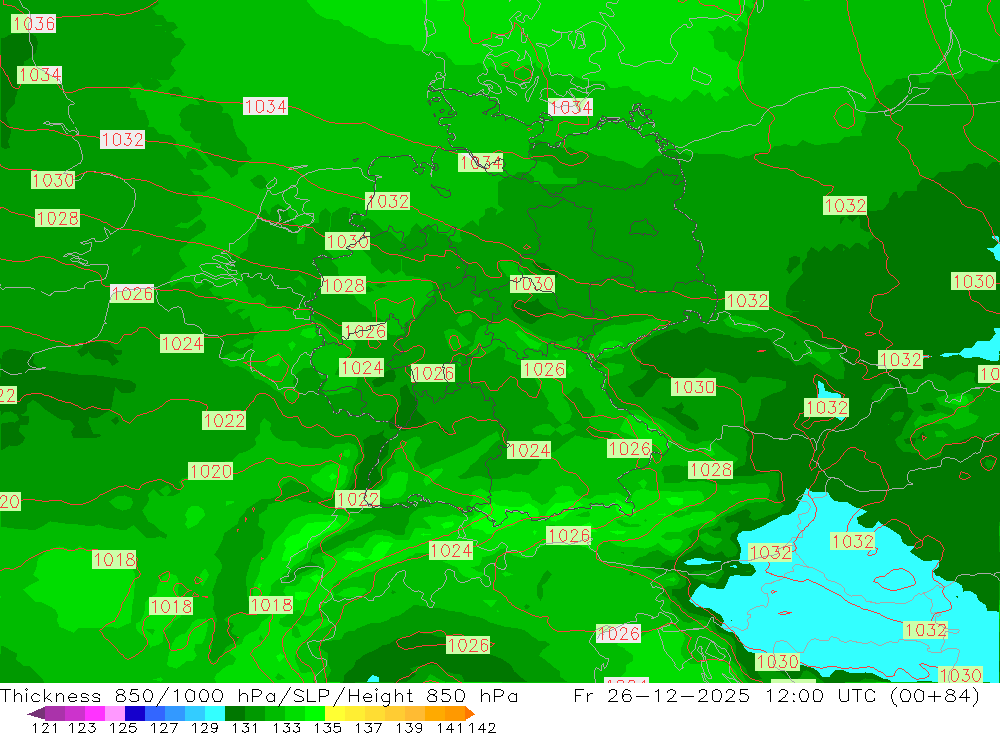The height and width of the screenshot is (733, 1000).
Task: Click the 'Thickness 850/1000 hPa/SLP/Height 850 hPa' title
Action: click(259, 695)
